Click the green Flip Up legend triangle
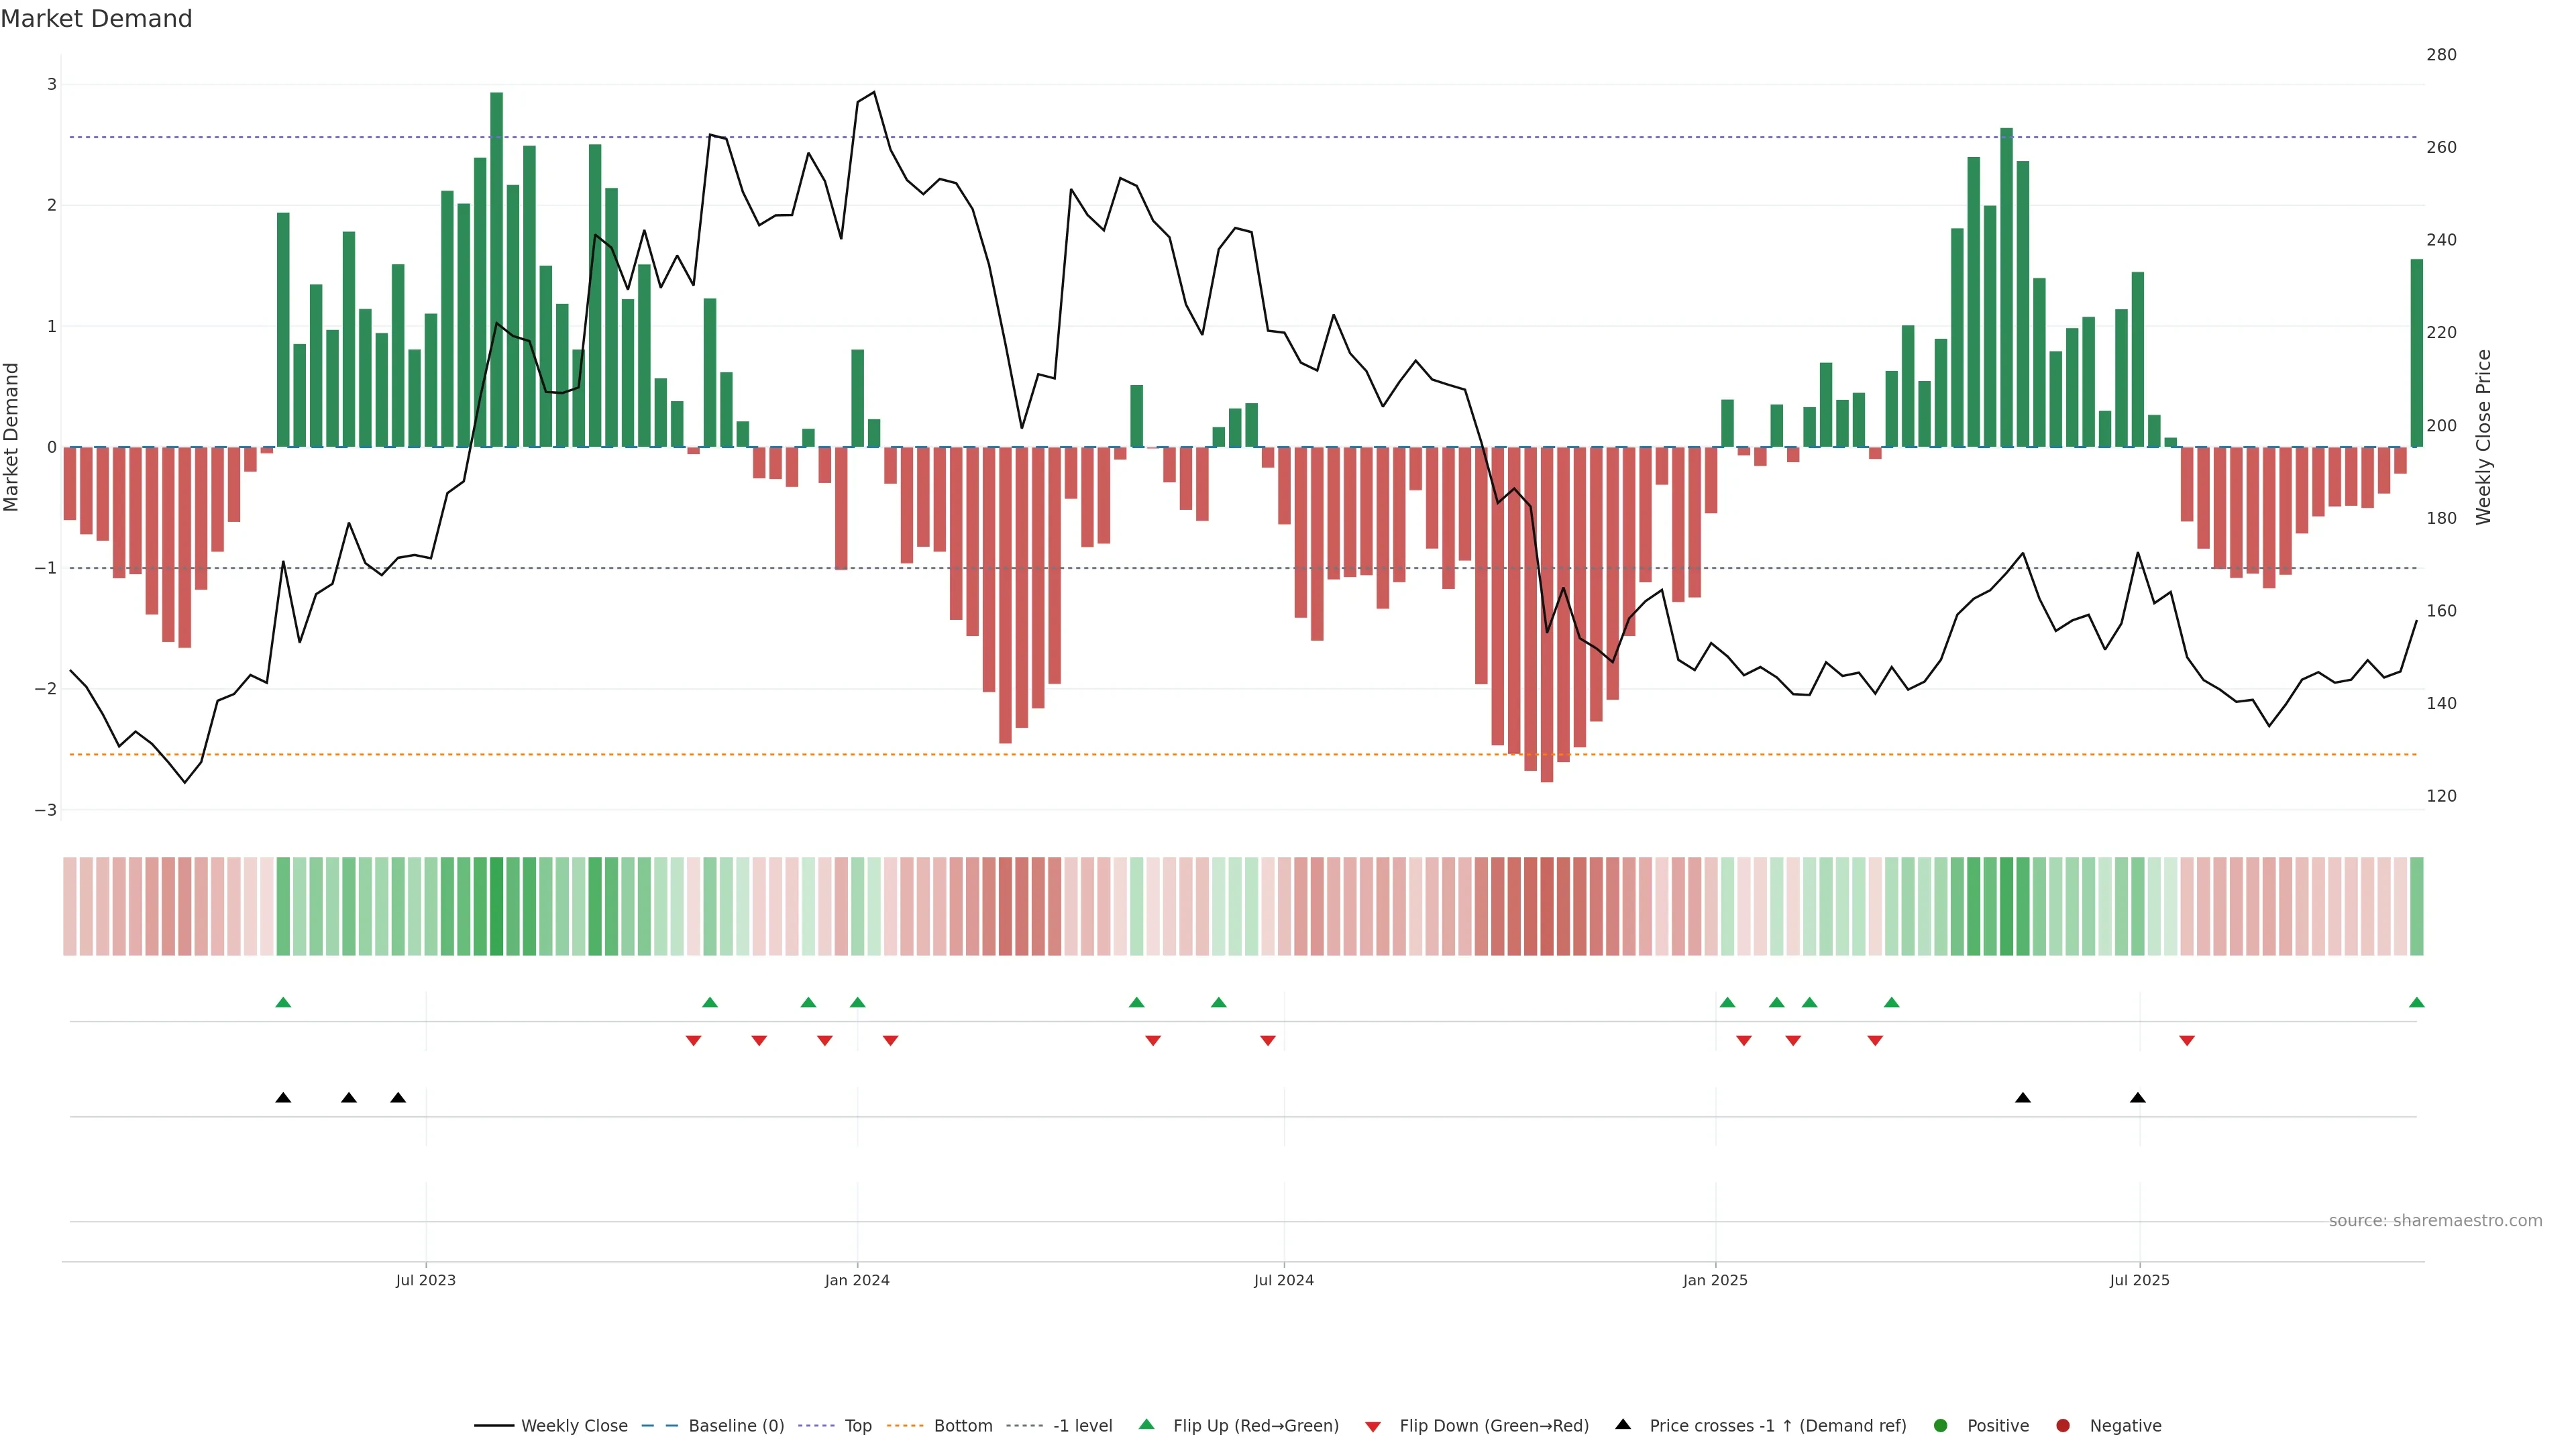2576x1449 pixels. (x=1147, y=1425)
